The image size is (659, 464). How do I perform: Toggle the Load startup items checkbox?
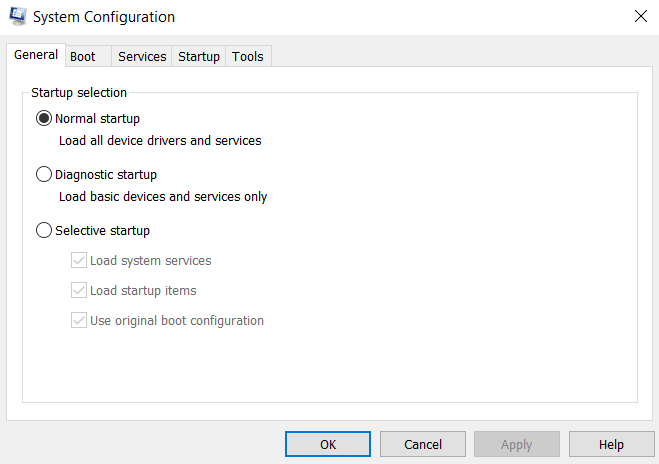click(79, 291)
